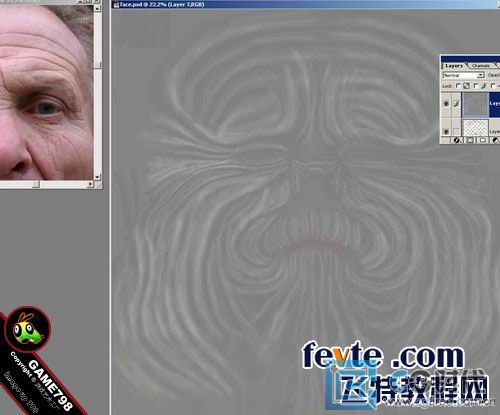Click the highlighted top layer name

tap(495, 104)
